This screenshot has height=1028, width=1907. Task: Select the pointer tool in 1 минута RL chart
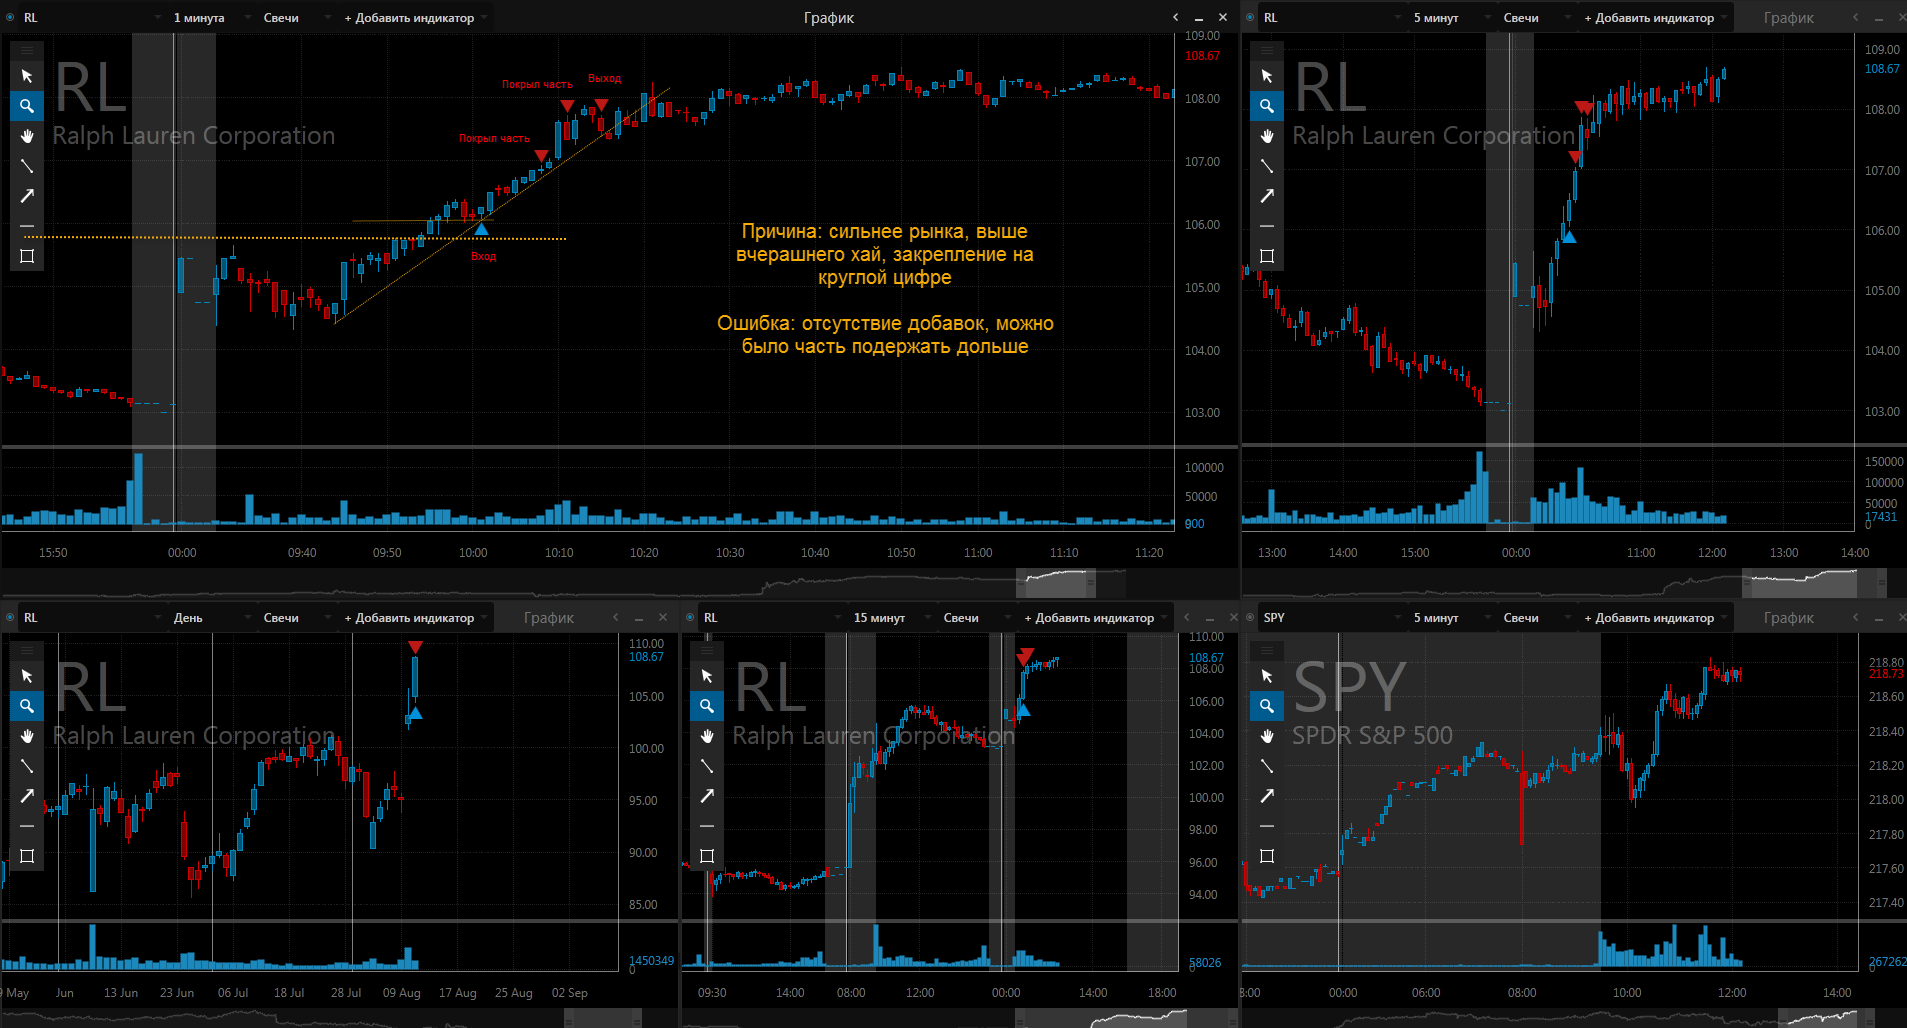click(x=27, y=76)
